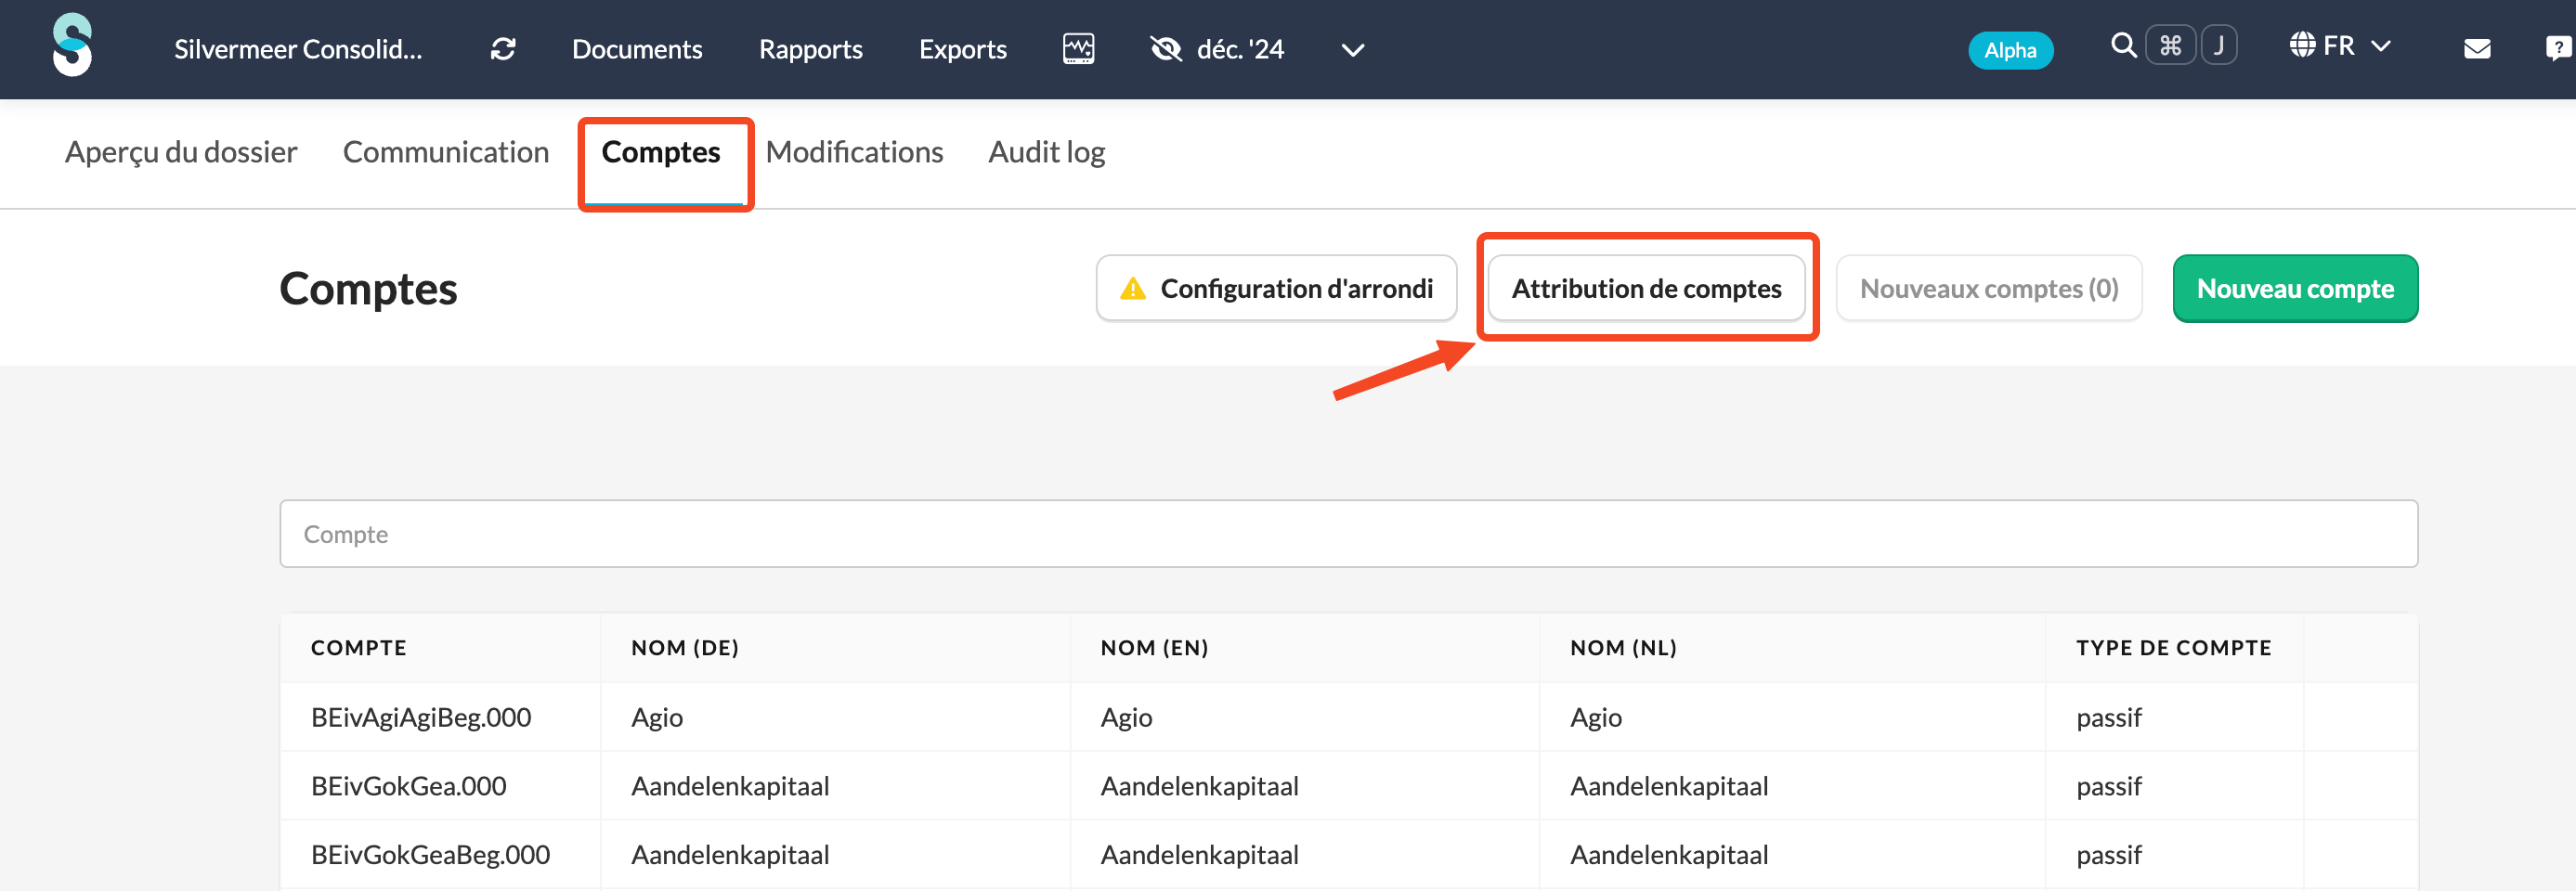Screen dimensions: 2576x891
Task: Click Agio in the NOM (EN) column
Action: (x=1127, y=717)
